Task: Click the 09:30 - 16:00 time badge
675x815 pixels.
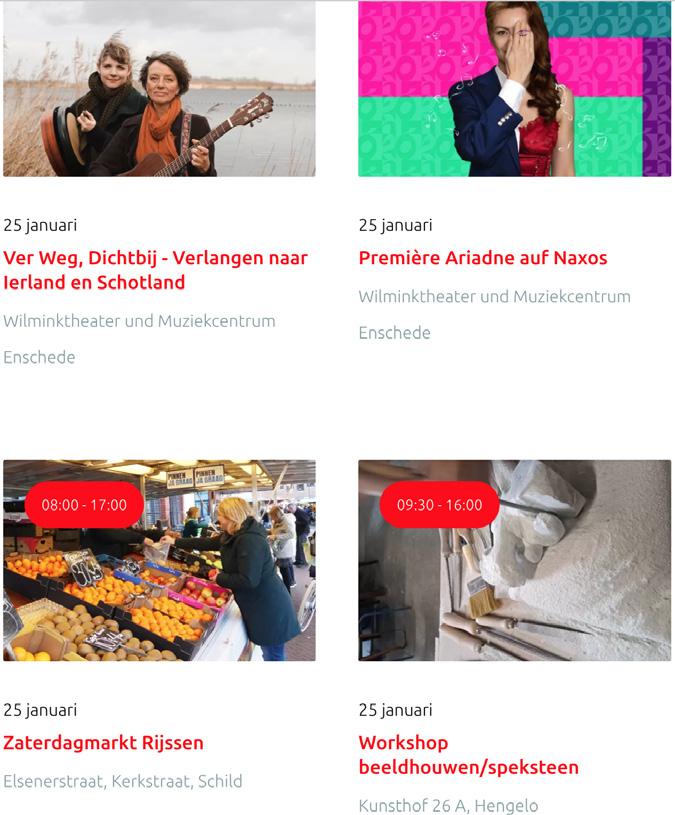Action: pyautogui.click(x=440, y=505)
